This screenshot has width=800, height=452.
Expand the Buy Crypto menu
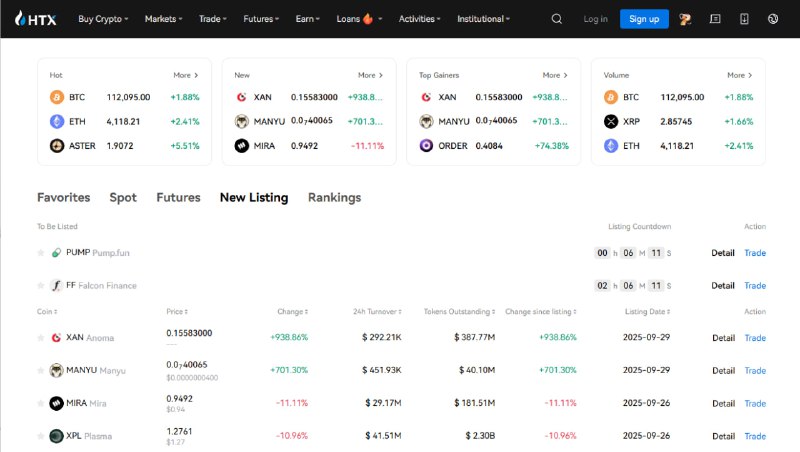click(x=103, y=19)
